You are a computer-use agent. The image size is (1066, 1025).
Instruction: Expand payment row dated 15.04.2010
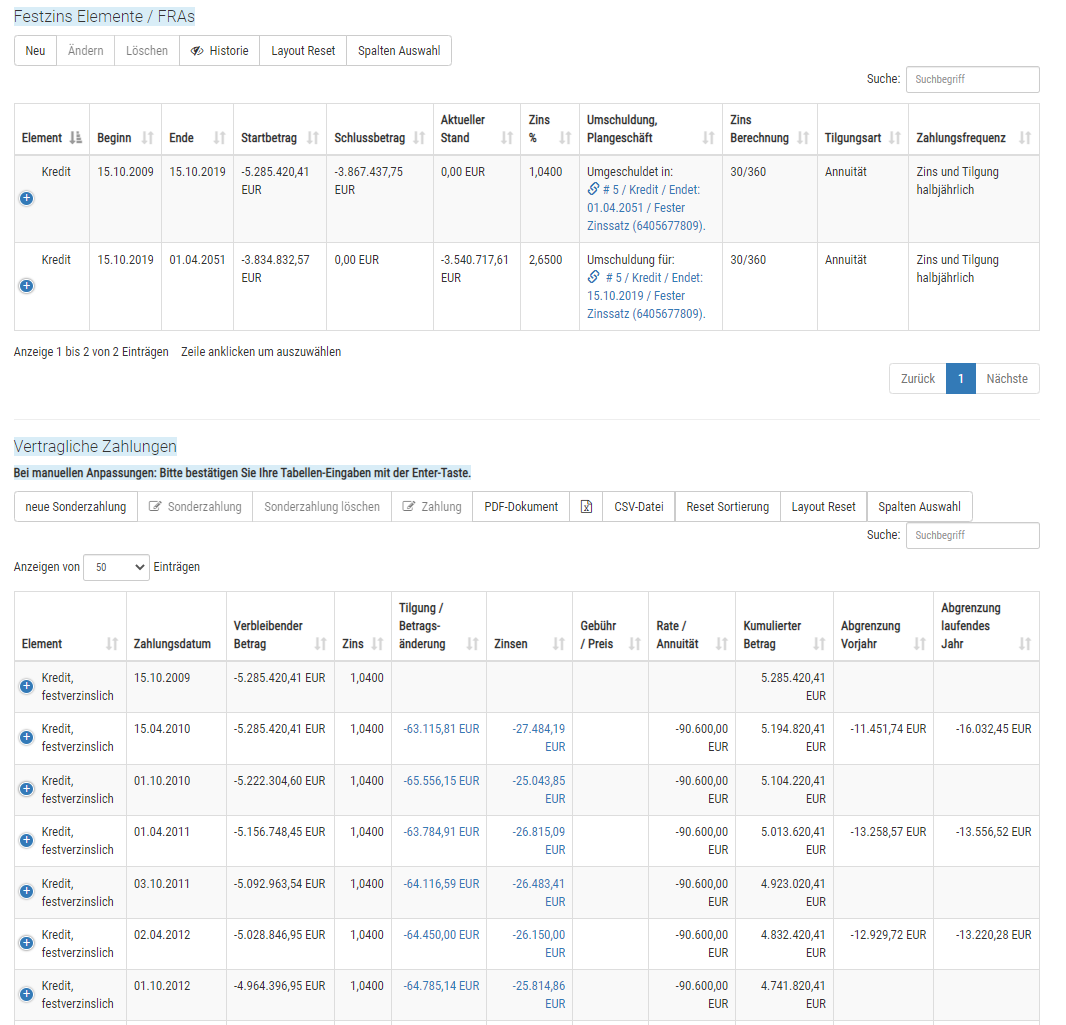[x=27, y=737]
